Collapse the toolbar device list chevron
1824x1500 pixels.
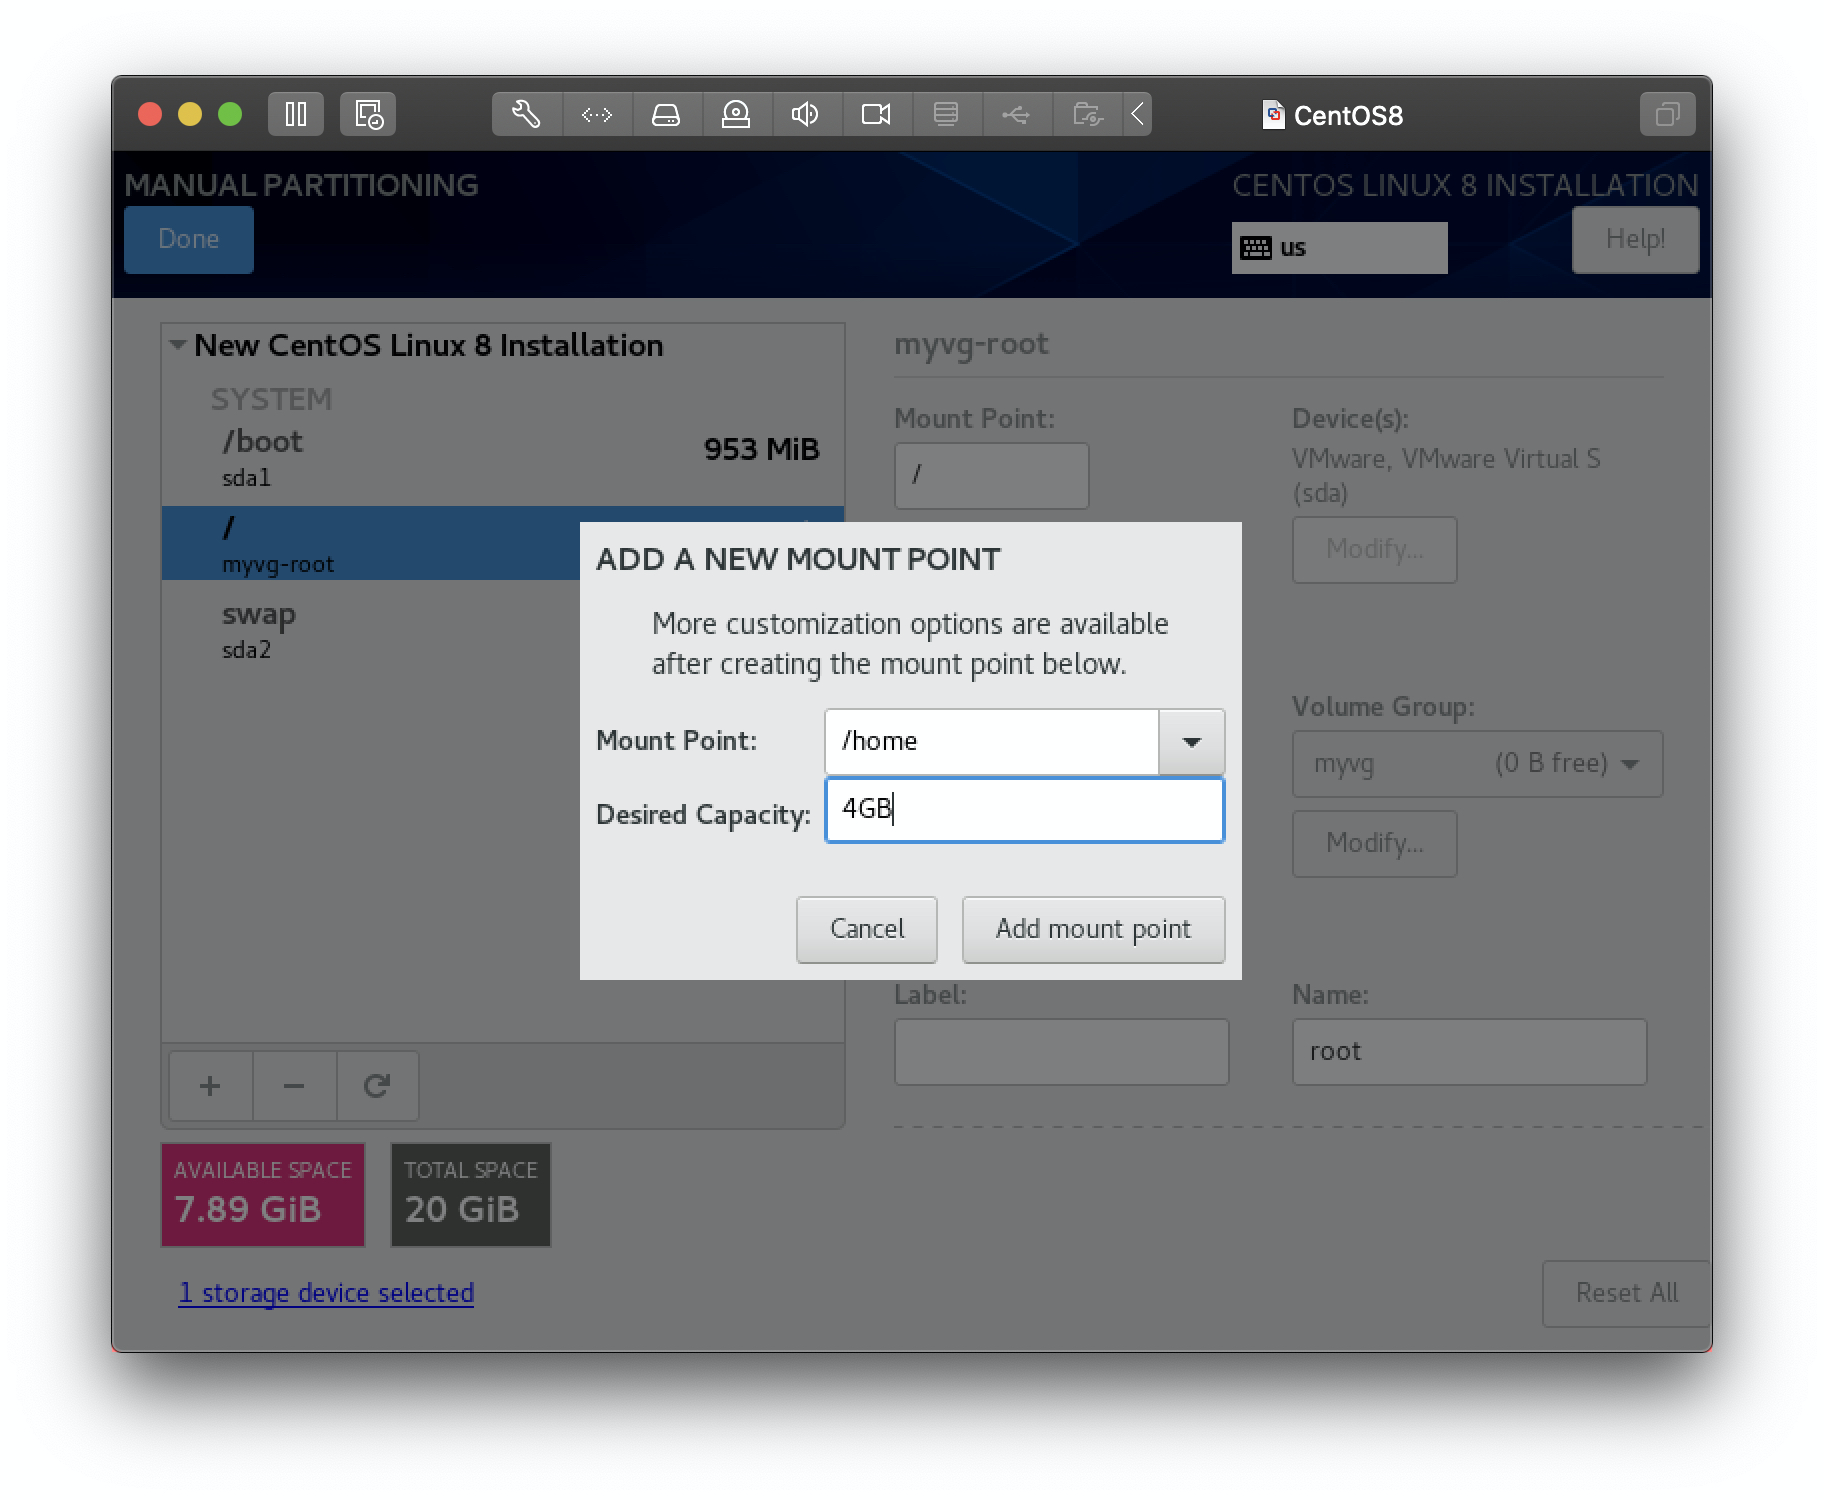[1138, 114]
